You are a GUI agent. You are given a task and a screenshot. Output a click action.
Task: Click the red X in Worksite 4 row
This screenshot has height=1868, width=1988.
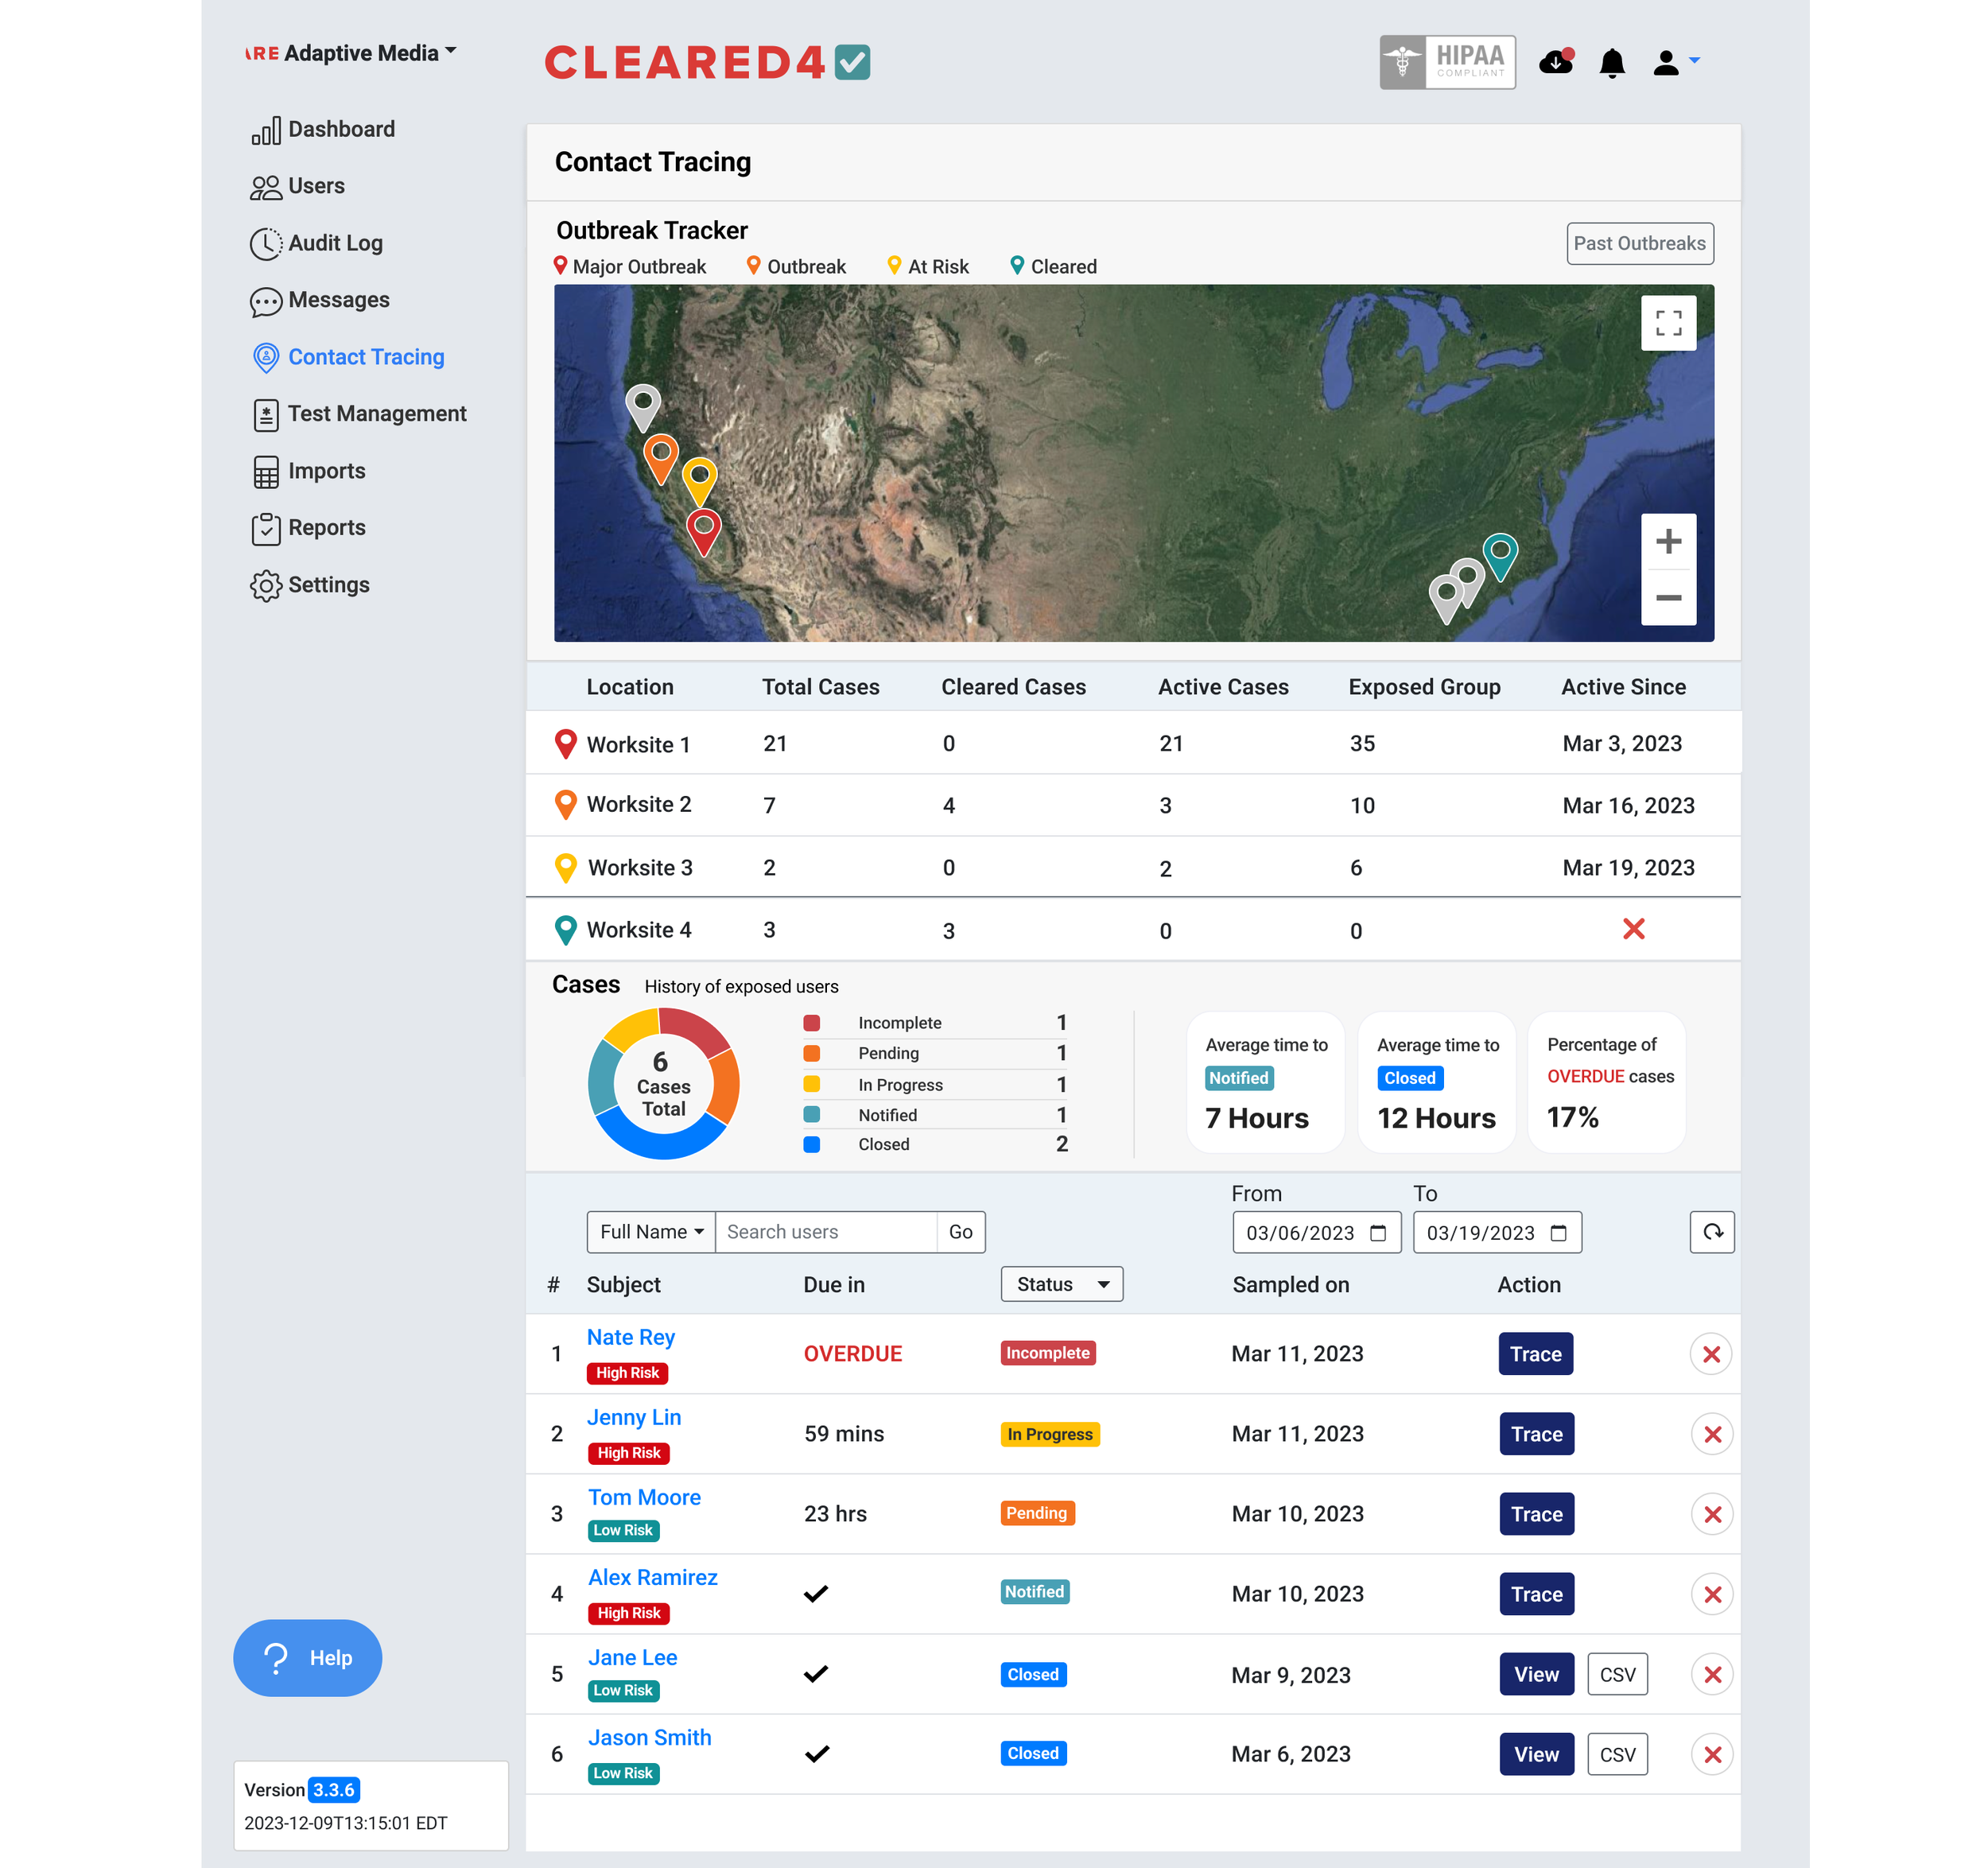(x=1633, y=929)
